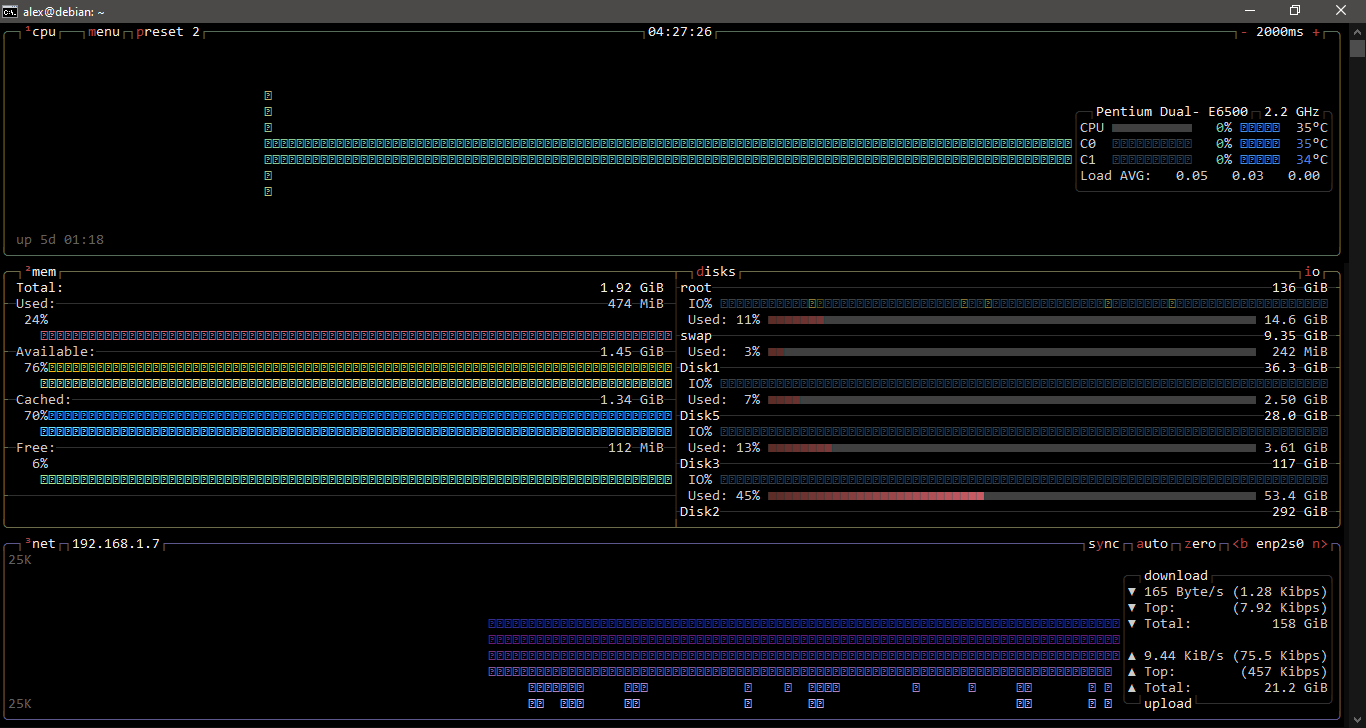Click the ▲ upload arrow indicator in the net panel
This screenshot has height=728, width=1366.
tap(1131, 655)
